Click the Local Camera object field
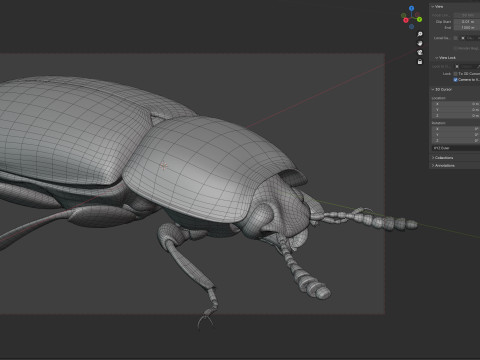This screenshot has width=480, height=360. pos(471,38)
